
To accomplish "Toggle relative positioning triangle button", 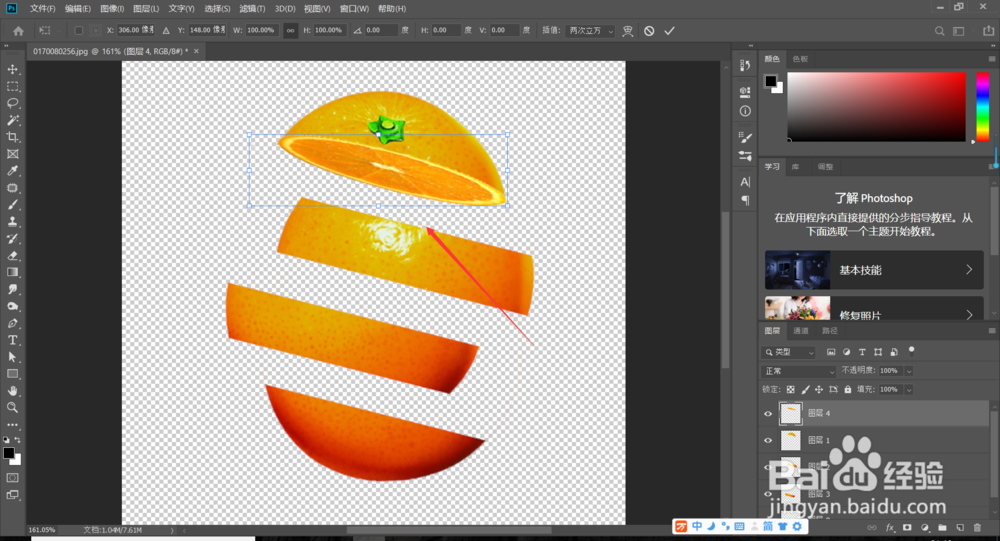I will [166, 31].
